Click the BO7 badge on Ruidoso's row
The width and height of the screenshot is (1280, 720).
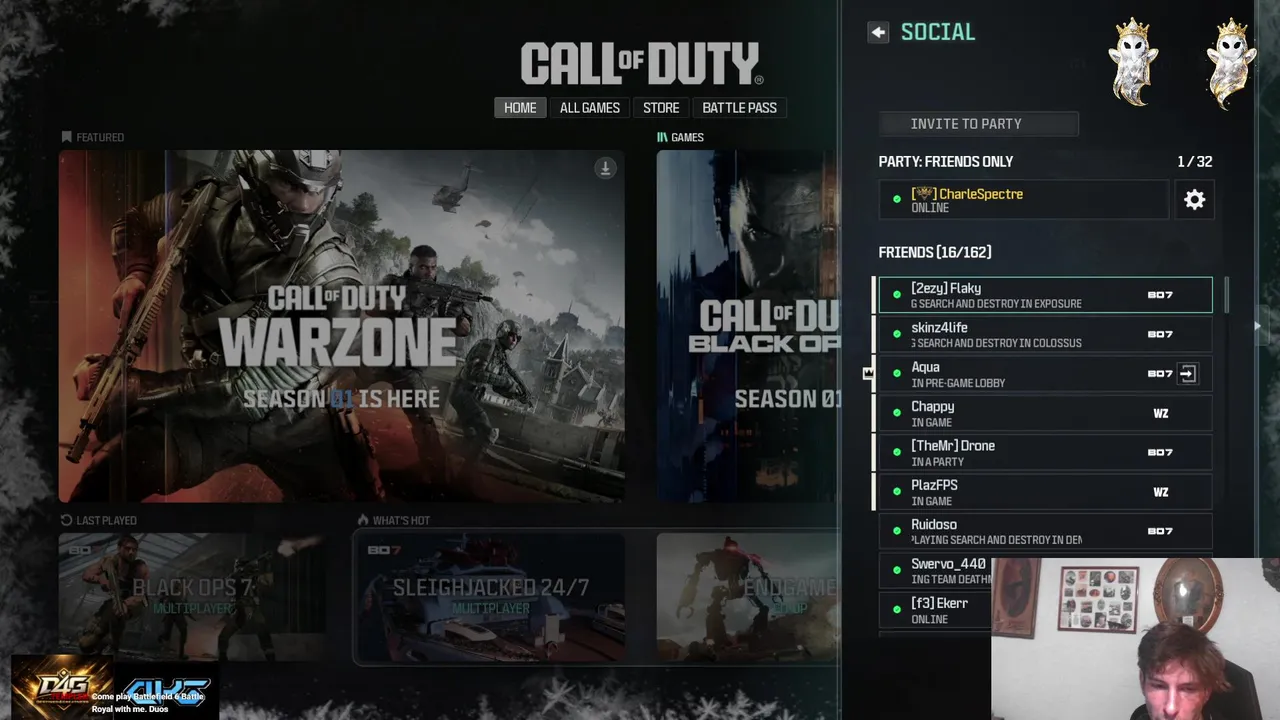pos(1160,531)
